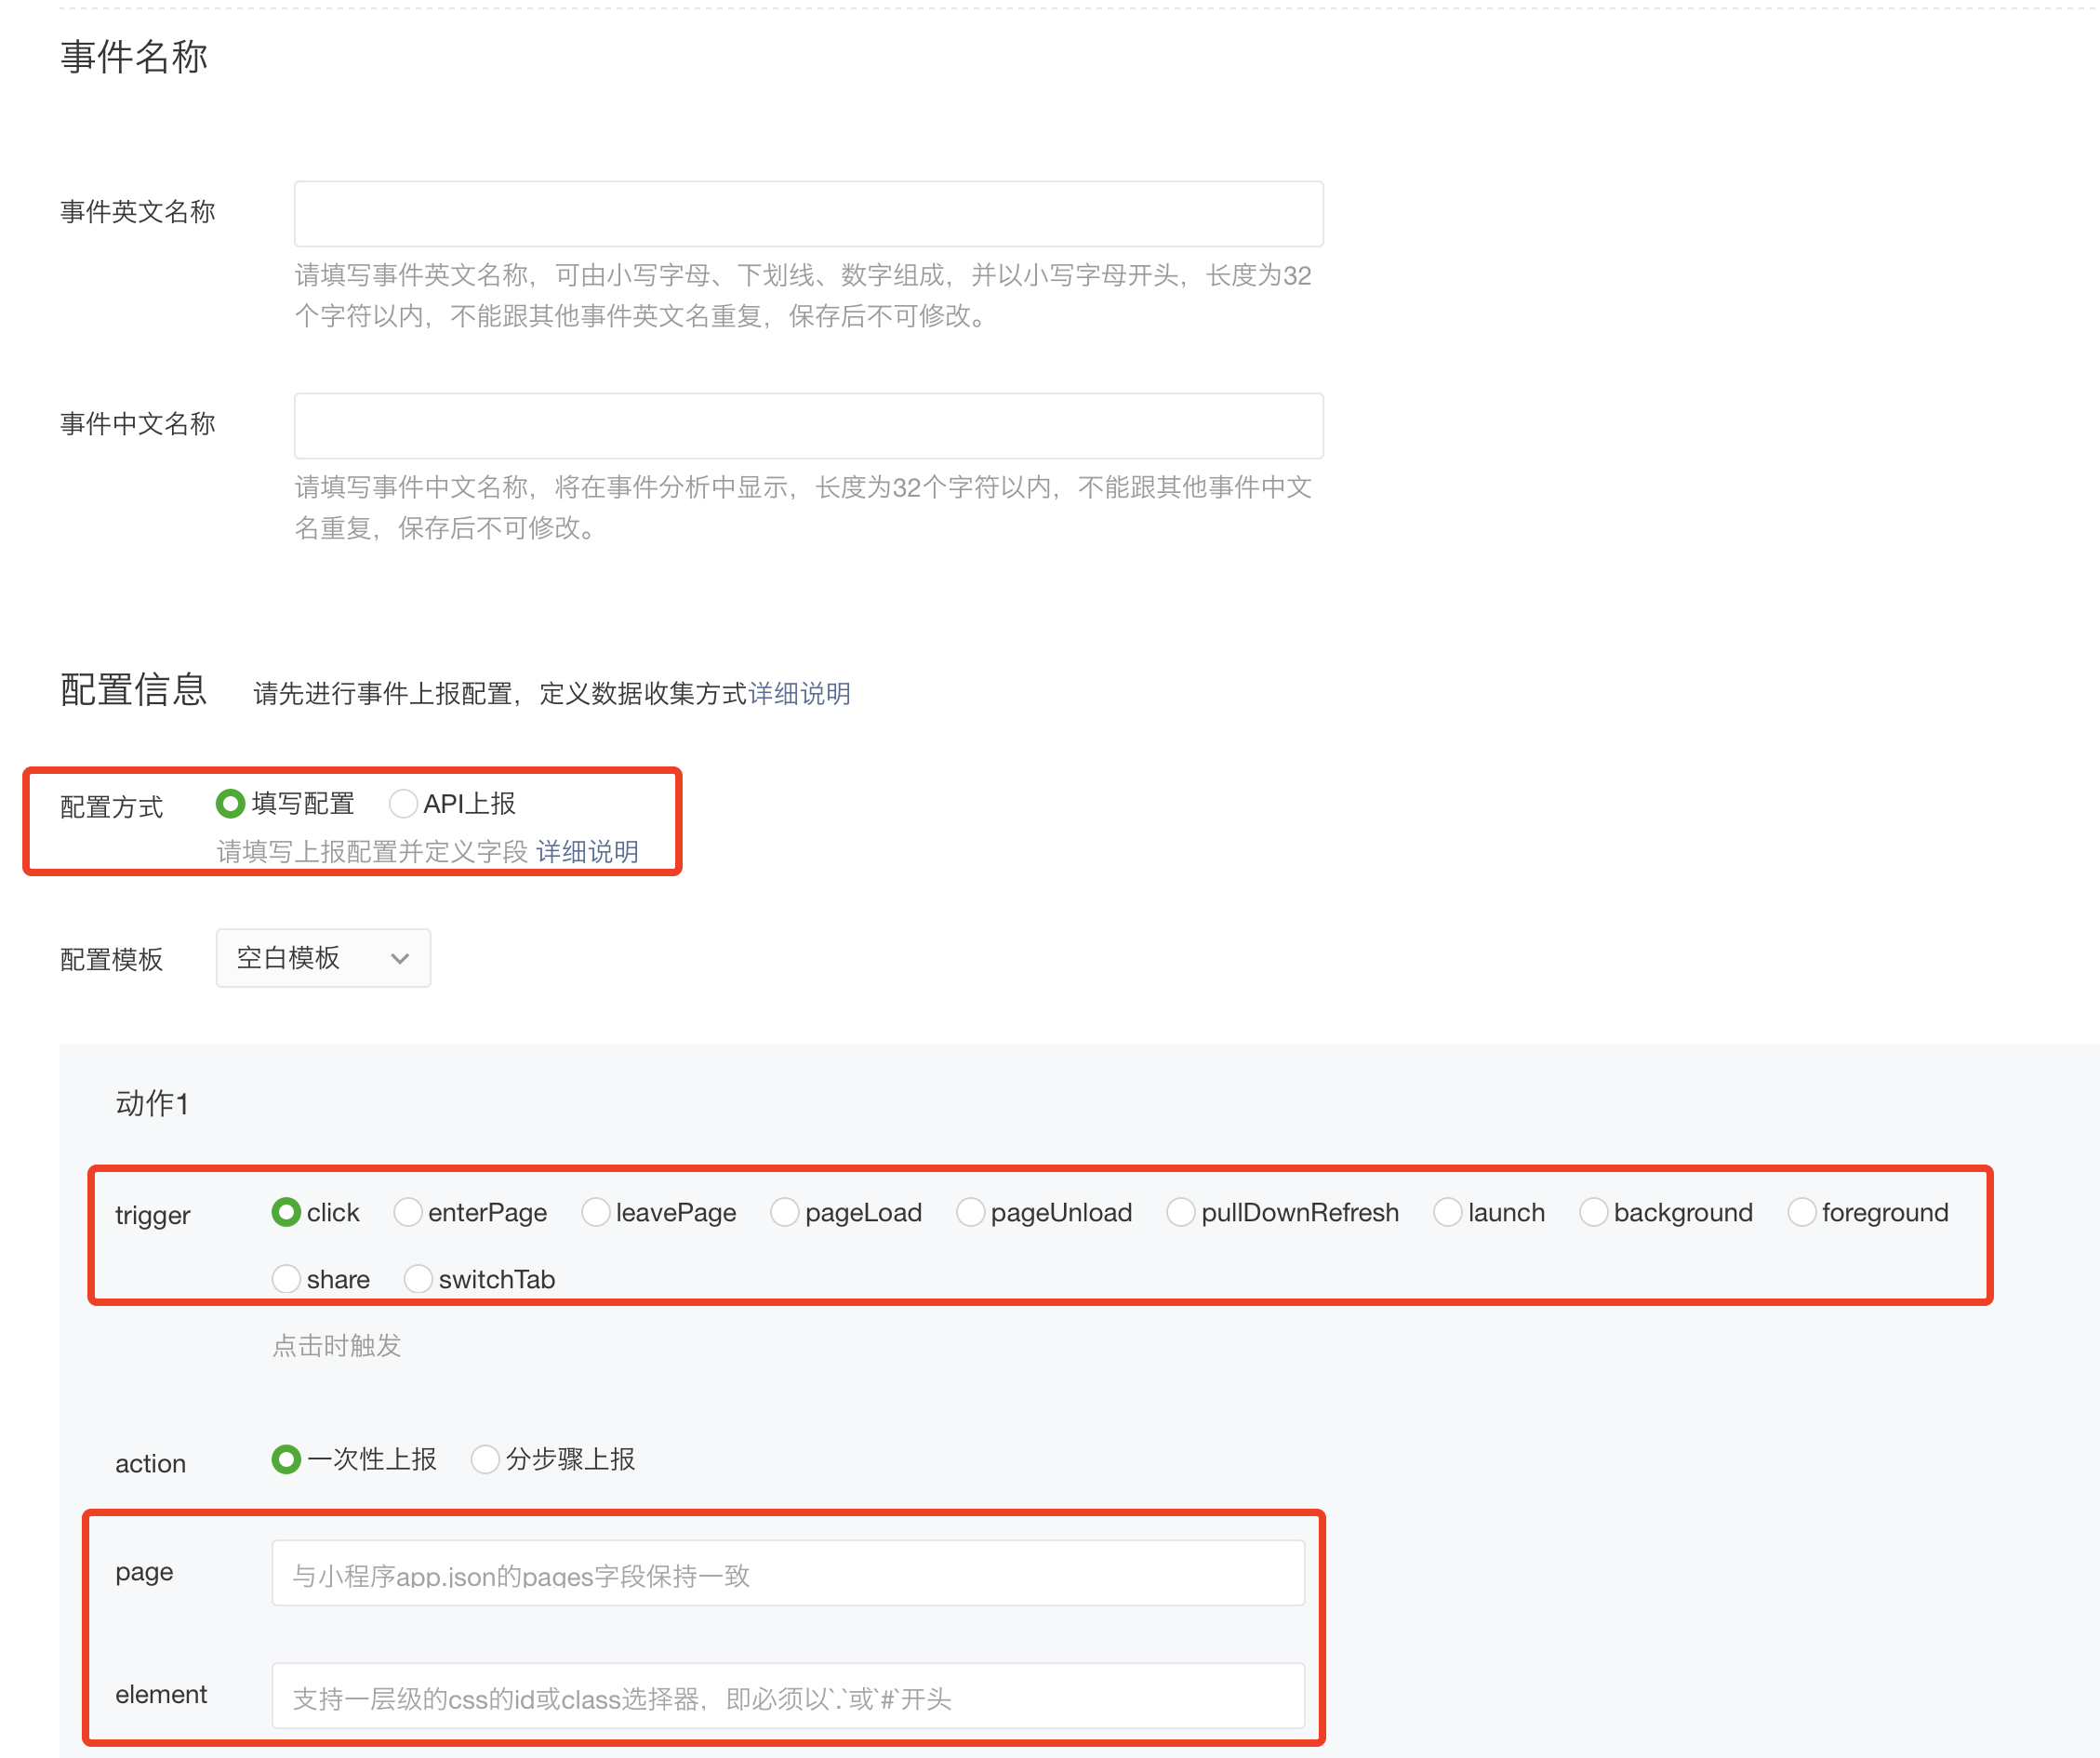The width and height of the screenshot is (2100, 1758).
Task: Focus the 事件中文名称 text box
Action: [x=808, y=426]
